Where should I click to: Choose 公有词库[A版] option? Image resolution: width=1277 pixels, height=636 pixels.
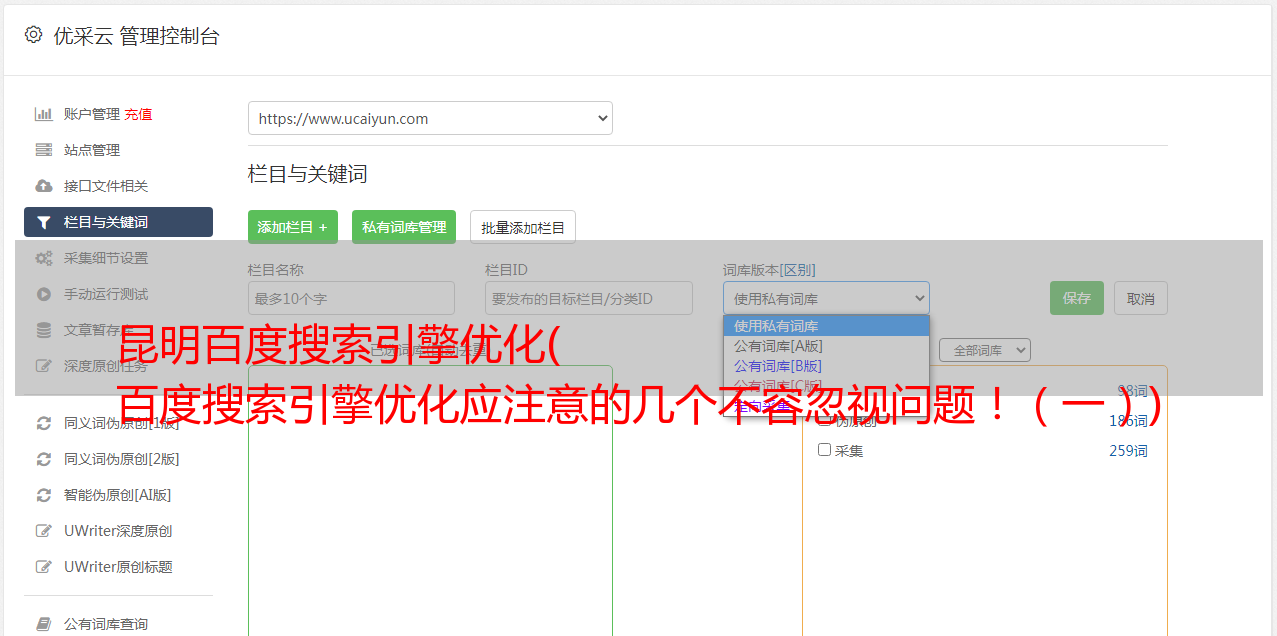pos(826,346)
